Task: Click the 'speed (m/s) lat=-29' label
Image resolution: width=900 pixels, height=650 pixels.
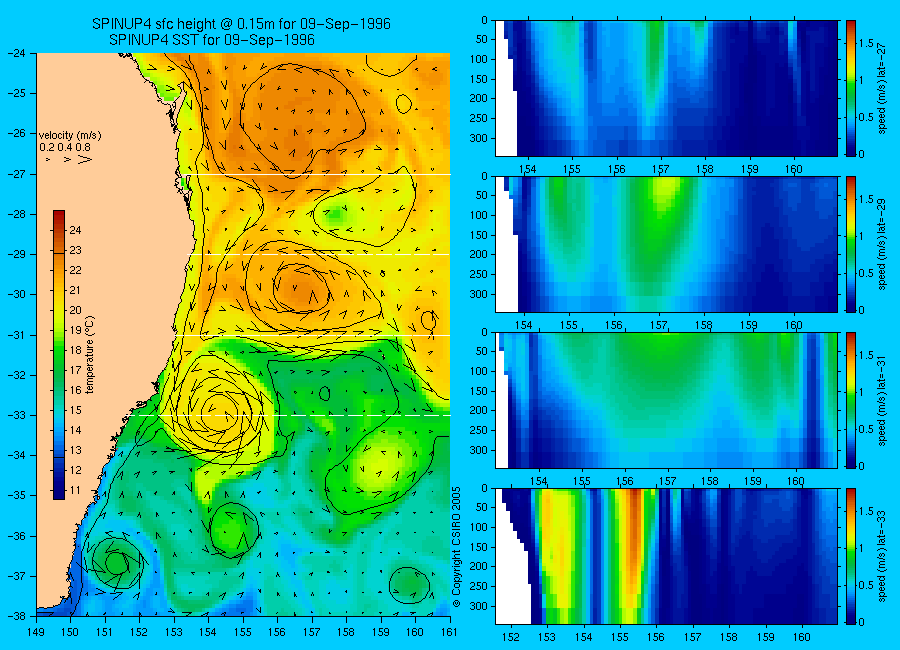Action: click(883, 245)
